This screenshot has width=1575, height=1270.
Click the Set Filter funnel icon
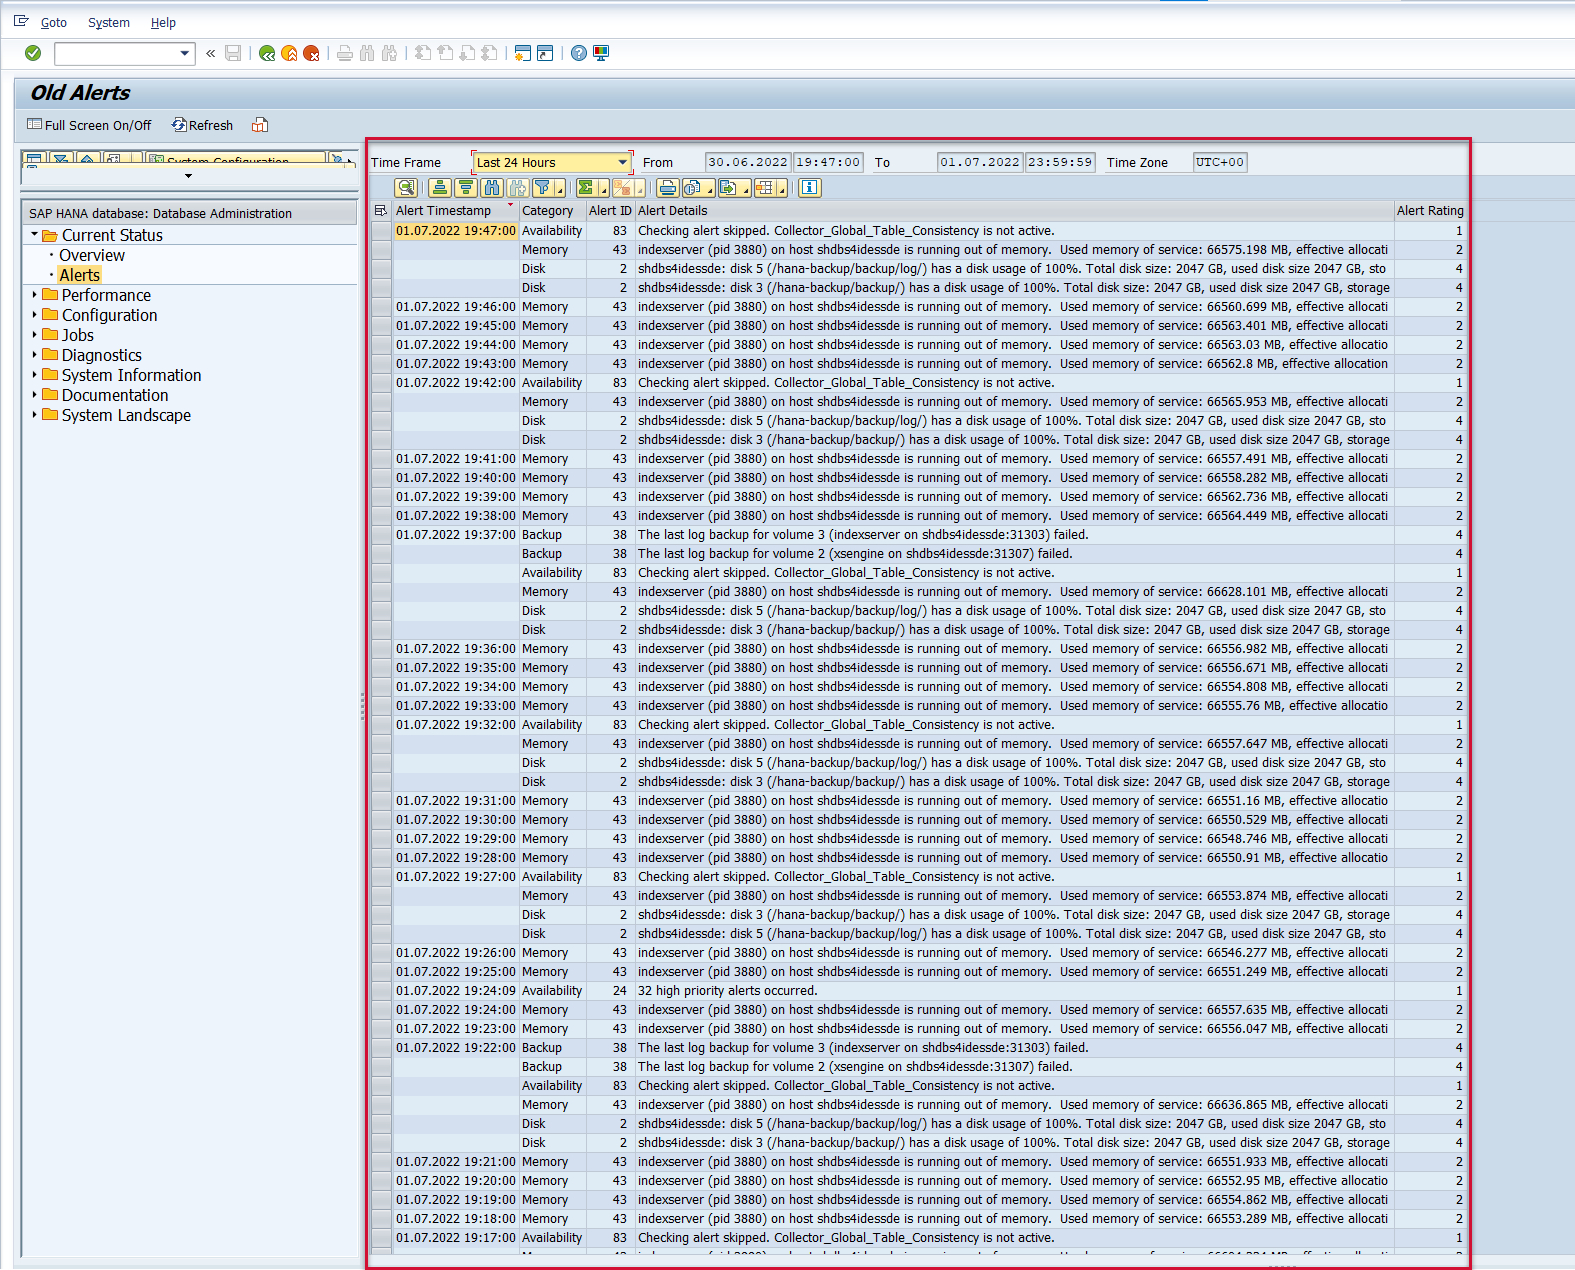click(x=543, y=188)
